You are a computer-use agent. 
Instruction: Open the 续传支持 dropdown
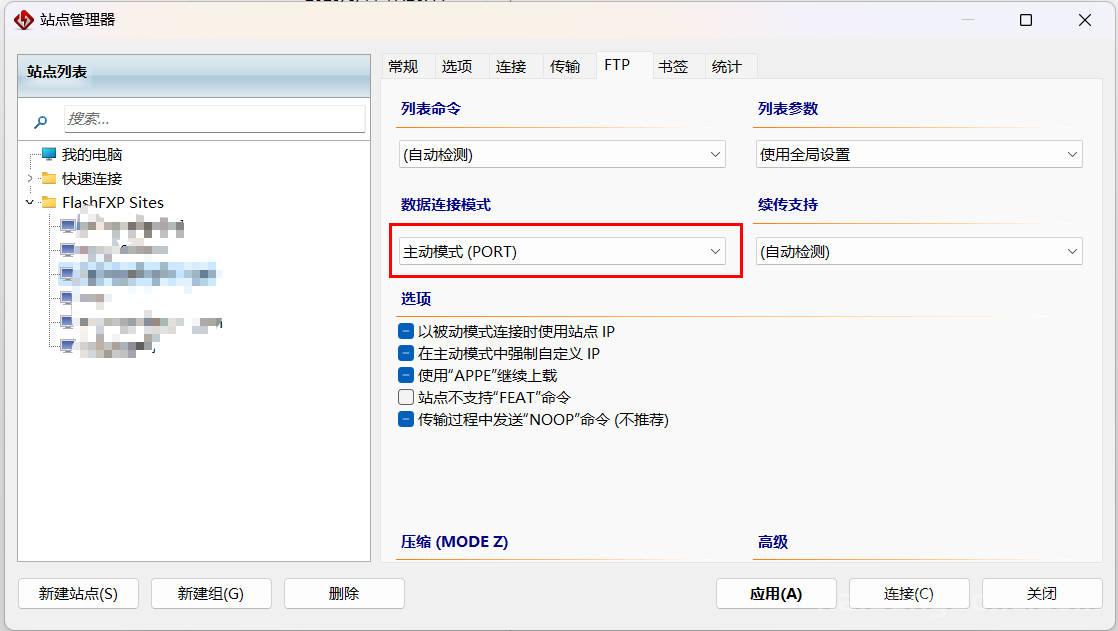point(919,251)
